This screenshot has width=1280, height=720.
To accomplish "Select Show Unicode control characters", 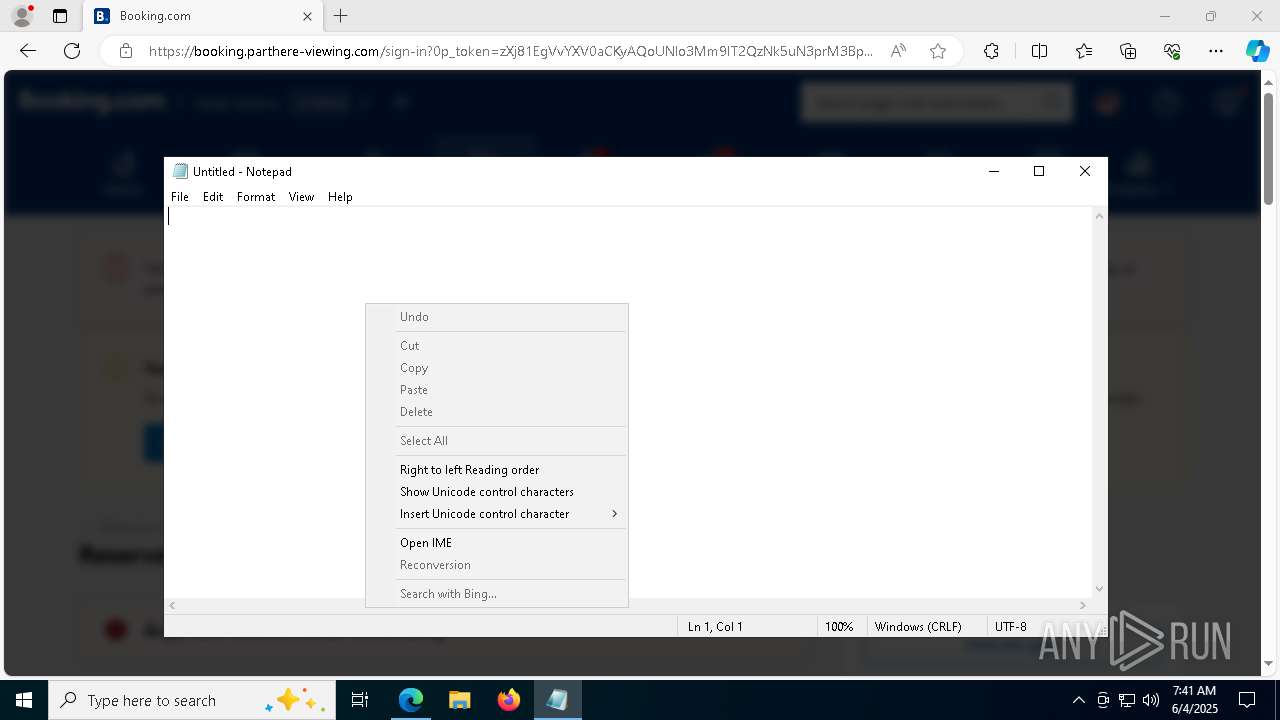I will (x=497, y=492).
